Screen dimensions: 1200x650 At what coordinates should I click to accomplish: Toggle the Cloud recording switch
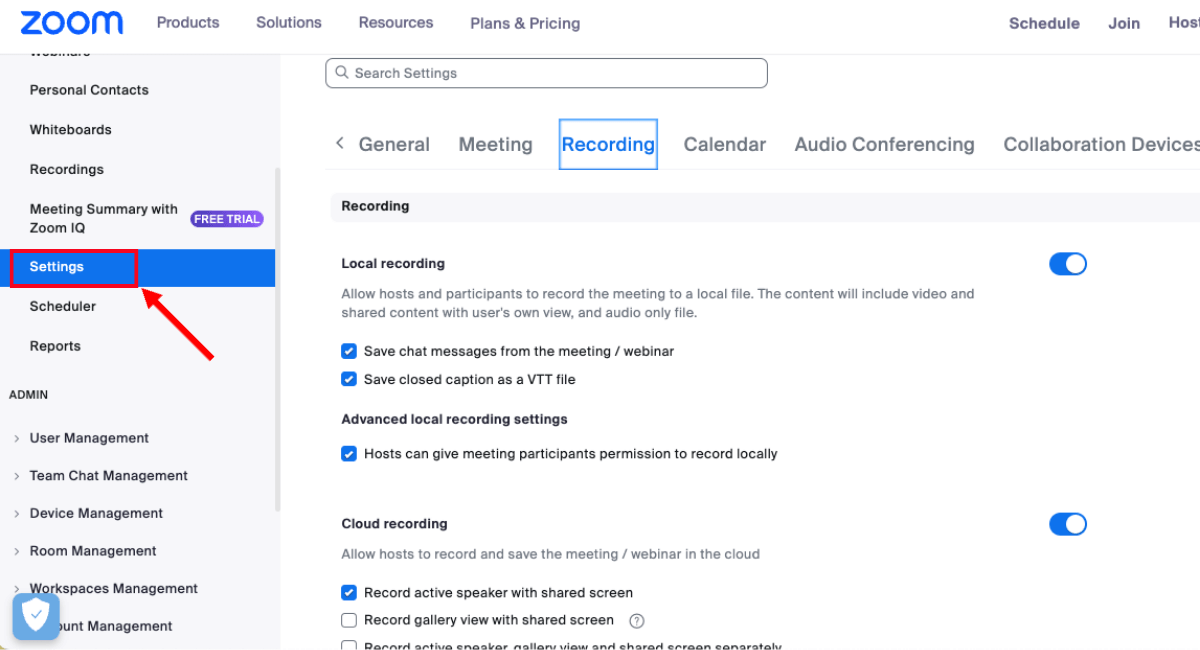[1067, 524]
